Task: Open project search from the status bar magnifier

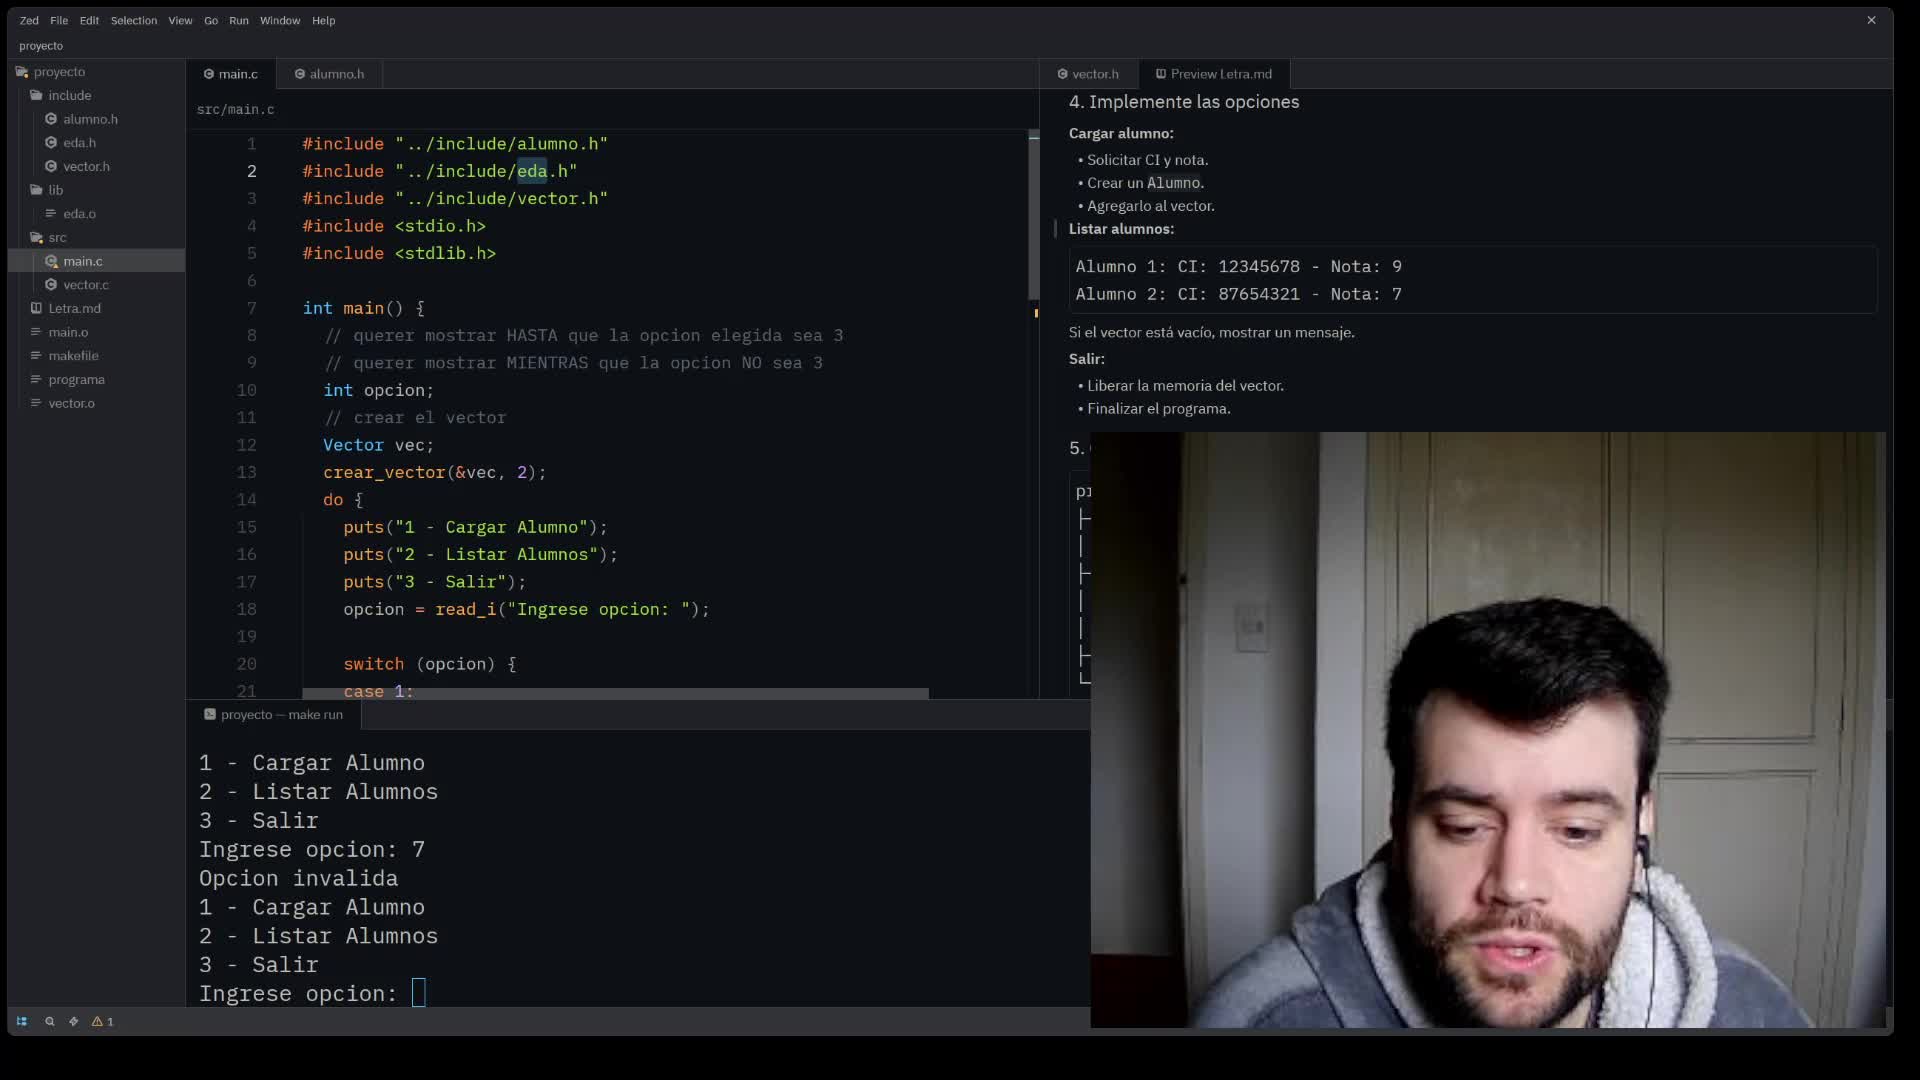Action: (x=49, y=1021)
